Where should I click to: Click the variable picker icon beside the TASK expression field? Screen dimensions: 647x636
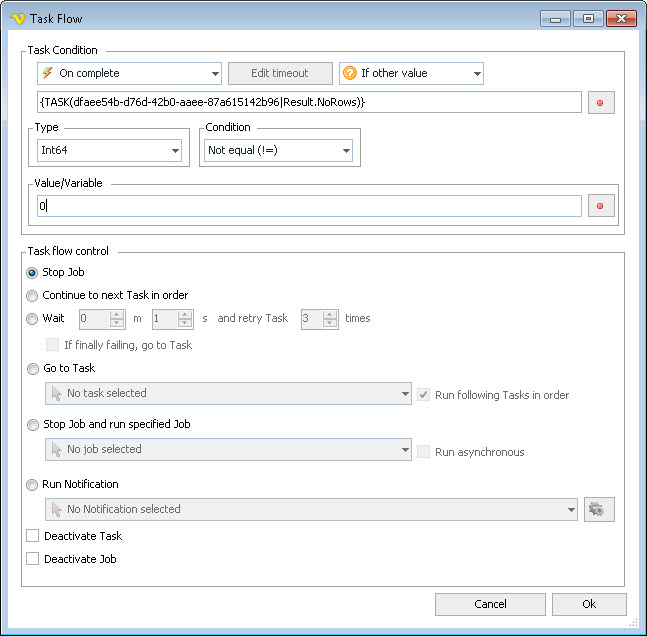600,103
